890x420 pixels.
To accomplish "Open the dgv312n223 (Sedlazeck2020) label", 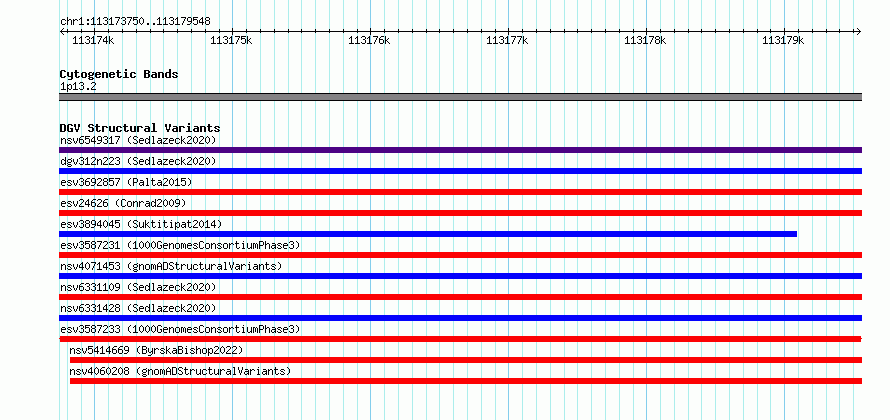I will pyautogui.click(x=138, y=161).
